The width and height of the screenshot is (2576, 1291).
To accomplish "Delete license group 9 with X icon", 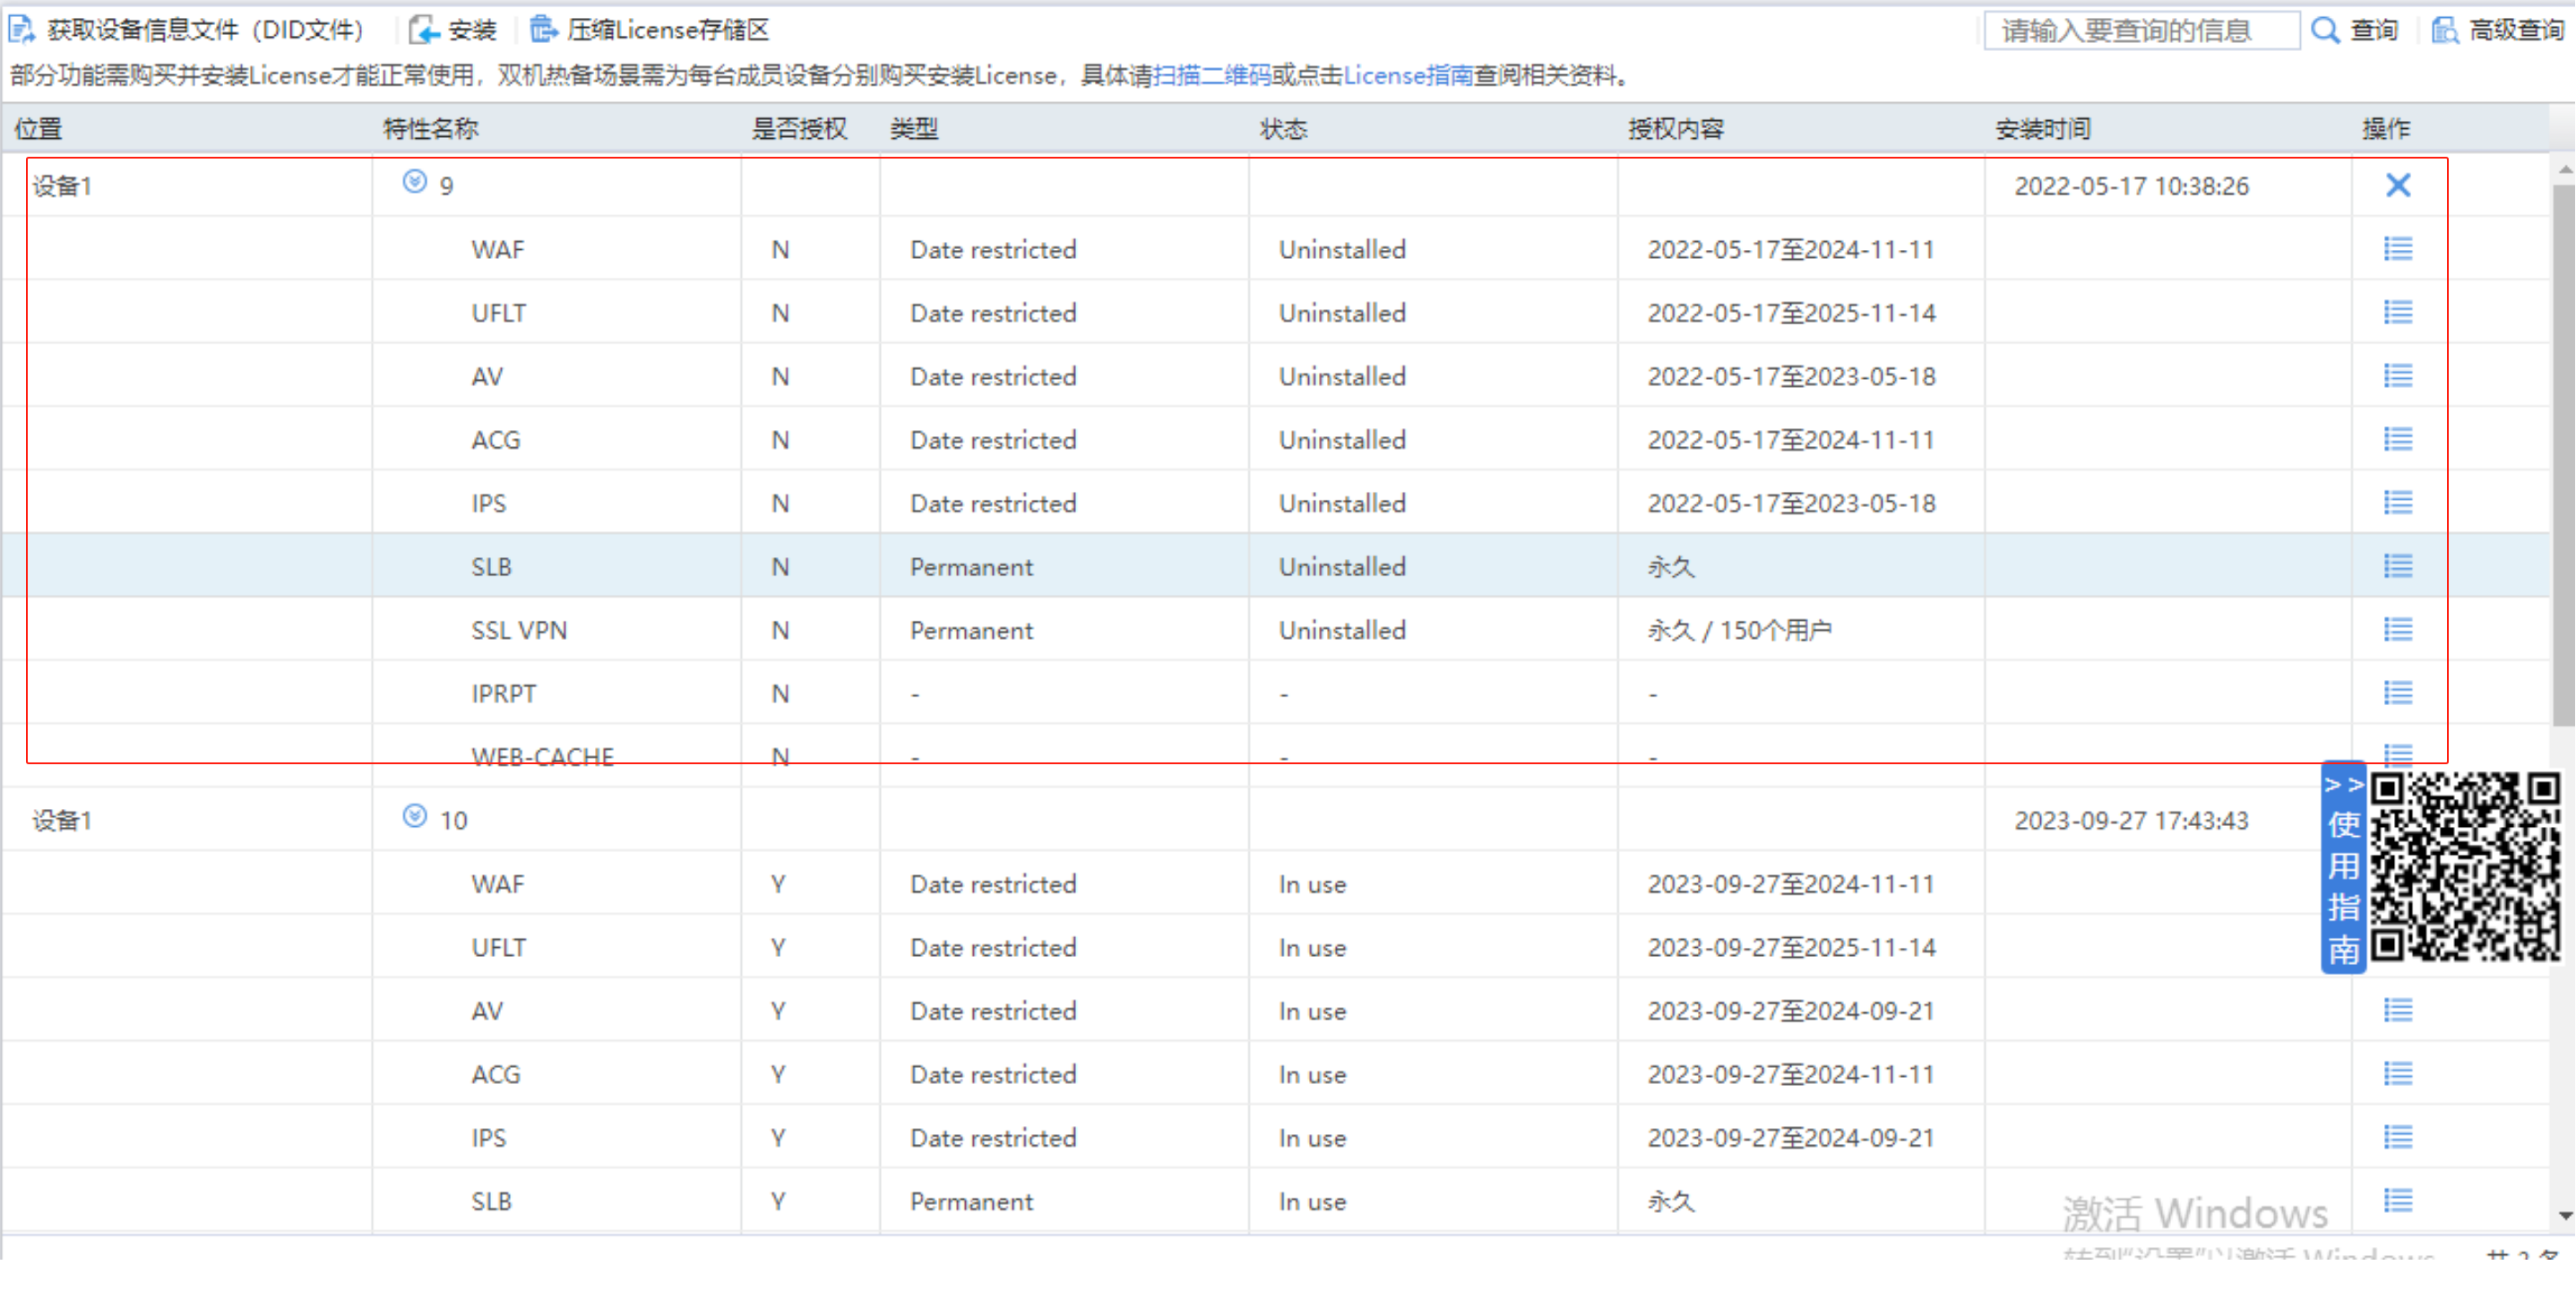I will pos(2397,185).
